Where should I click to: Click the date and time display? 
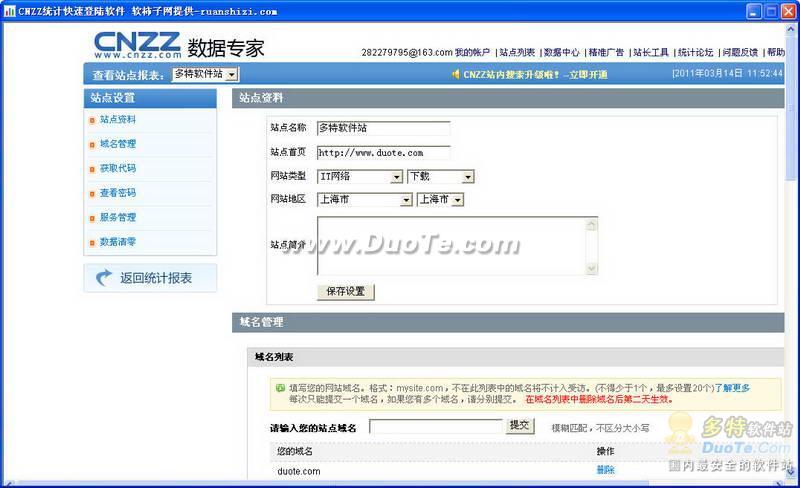[727, 74]
